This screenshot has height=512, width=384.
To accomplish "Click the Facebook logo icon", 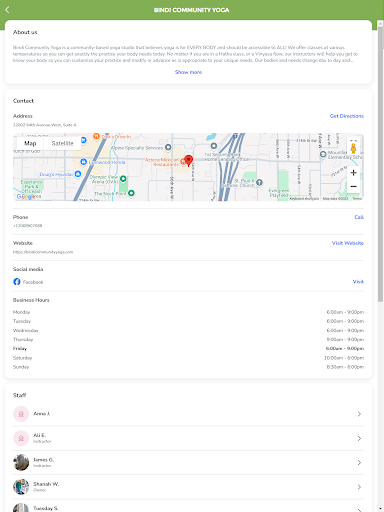I will click(17, 282).
